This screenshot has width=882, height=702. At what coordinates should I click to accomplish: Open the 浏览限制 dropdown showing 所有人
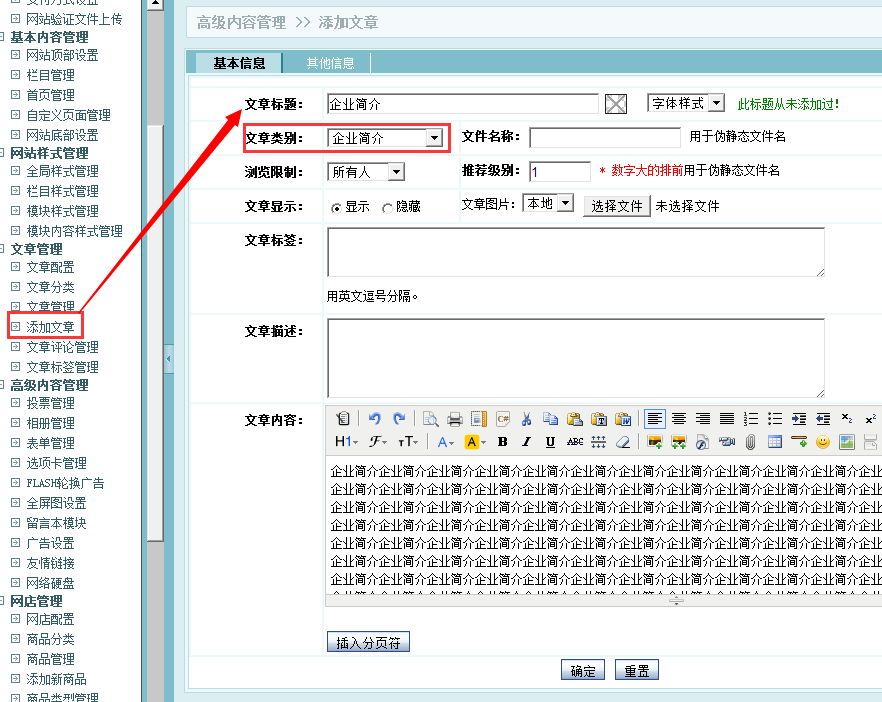(x=396, y=172)
